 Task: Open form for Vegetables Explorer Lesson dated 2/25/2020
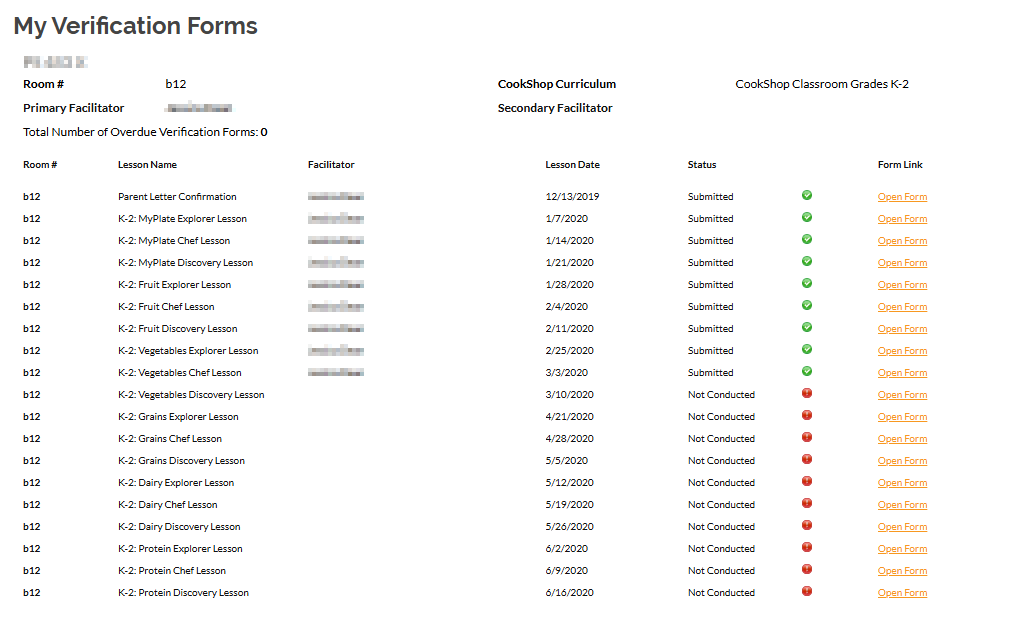pyautogui.click(x=902, y=351)
